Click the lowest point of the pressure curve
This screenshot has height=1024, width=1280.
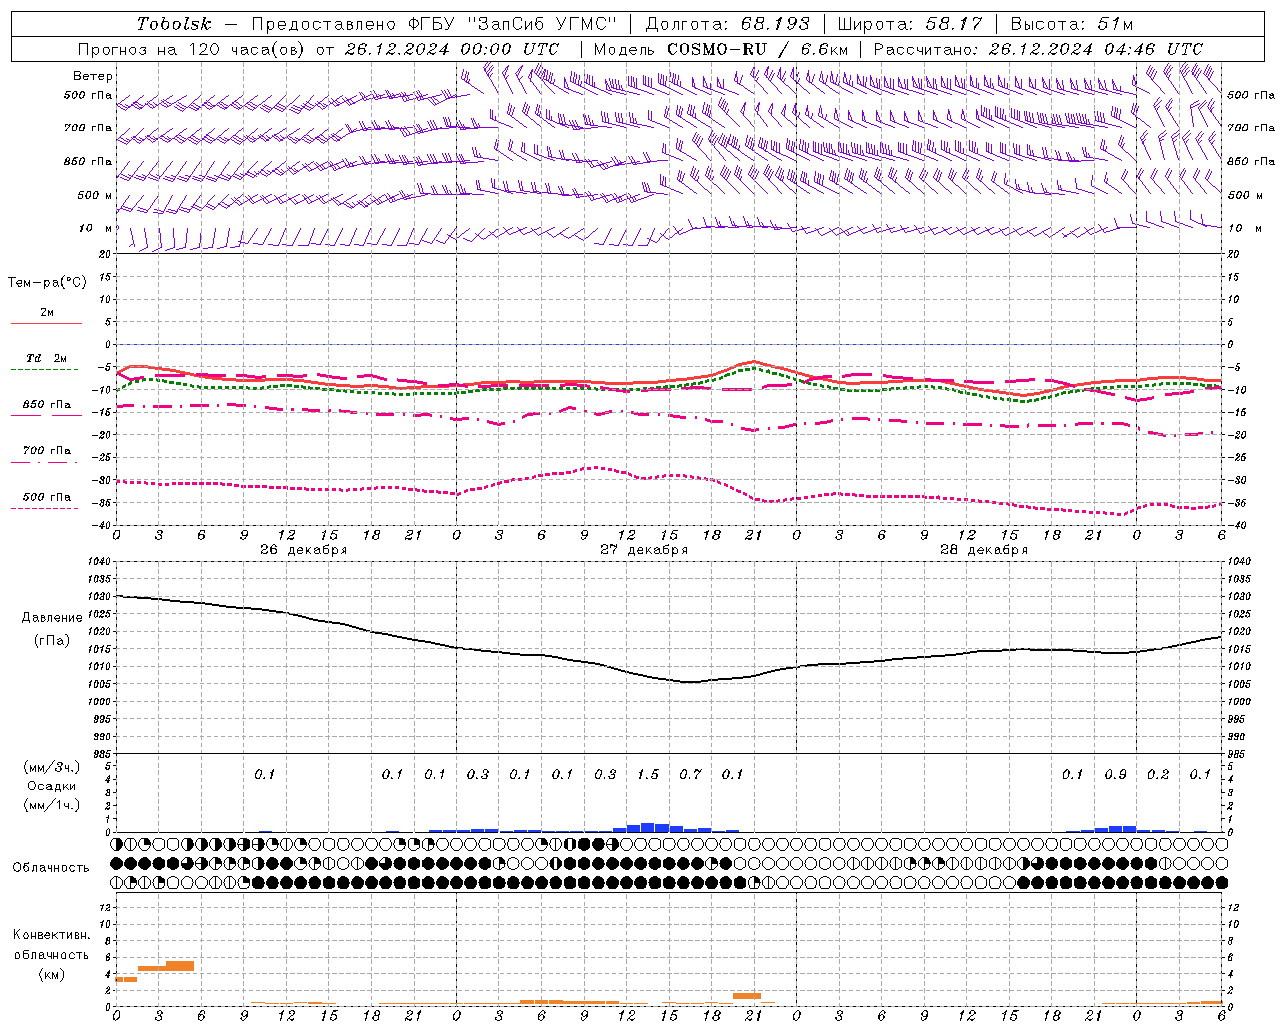[x=691, y=682]
